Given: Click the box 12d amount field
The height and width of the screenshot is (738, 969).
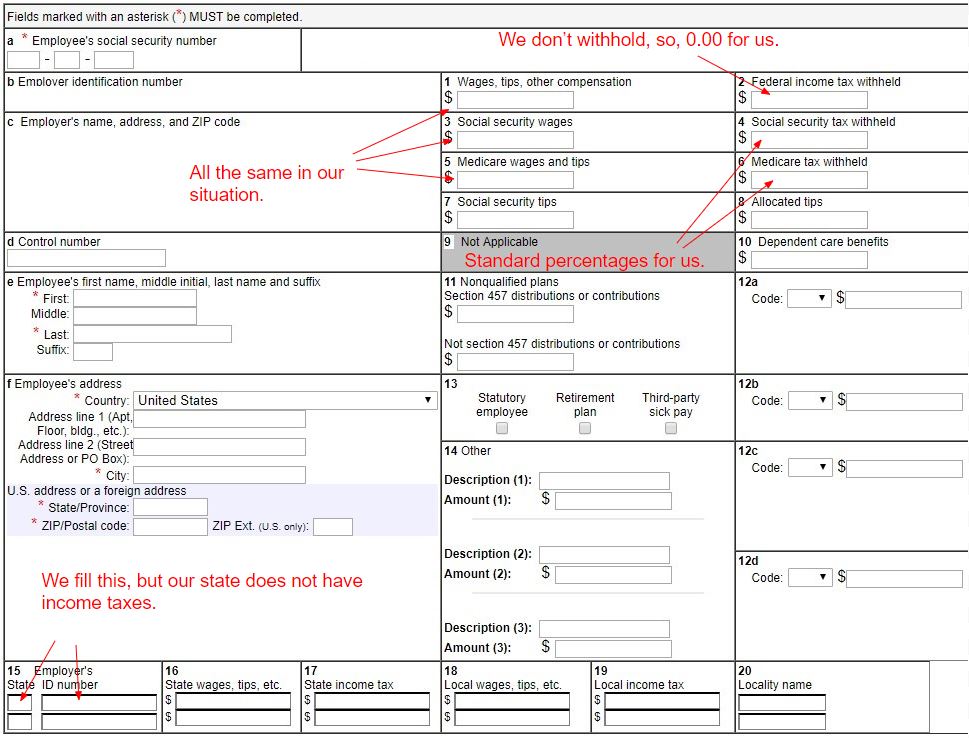Looking at the screenshot, I should (904, 579).
